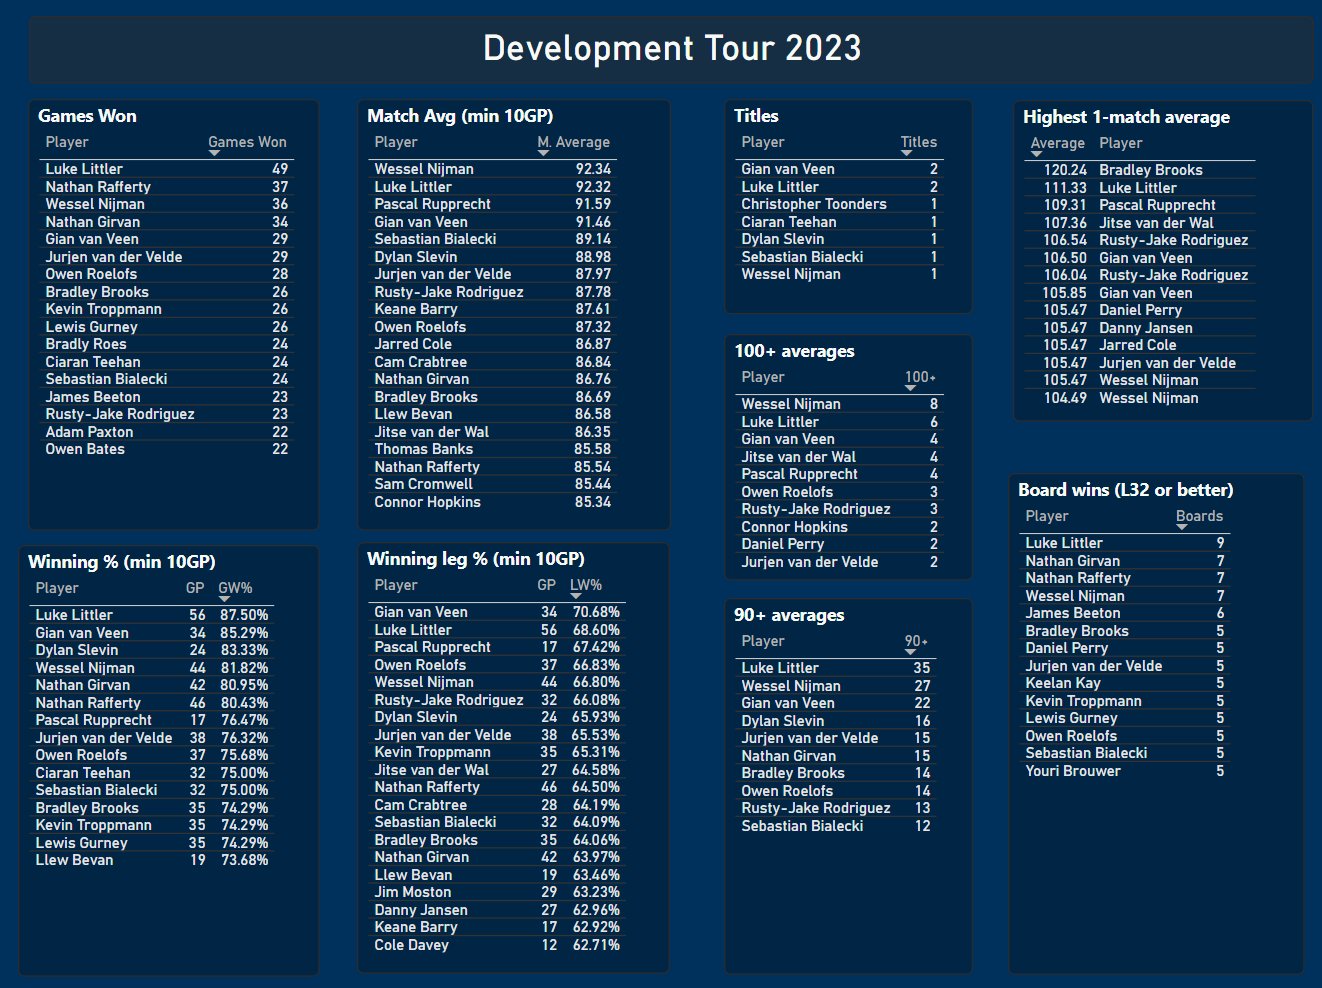Viewport: 1322px width, 988px height.
Task: Click sort arrow under Games Won header
Action: coord(214,153)
